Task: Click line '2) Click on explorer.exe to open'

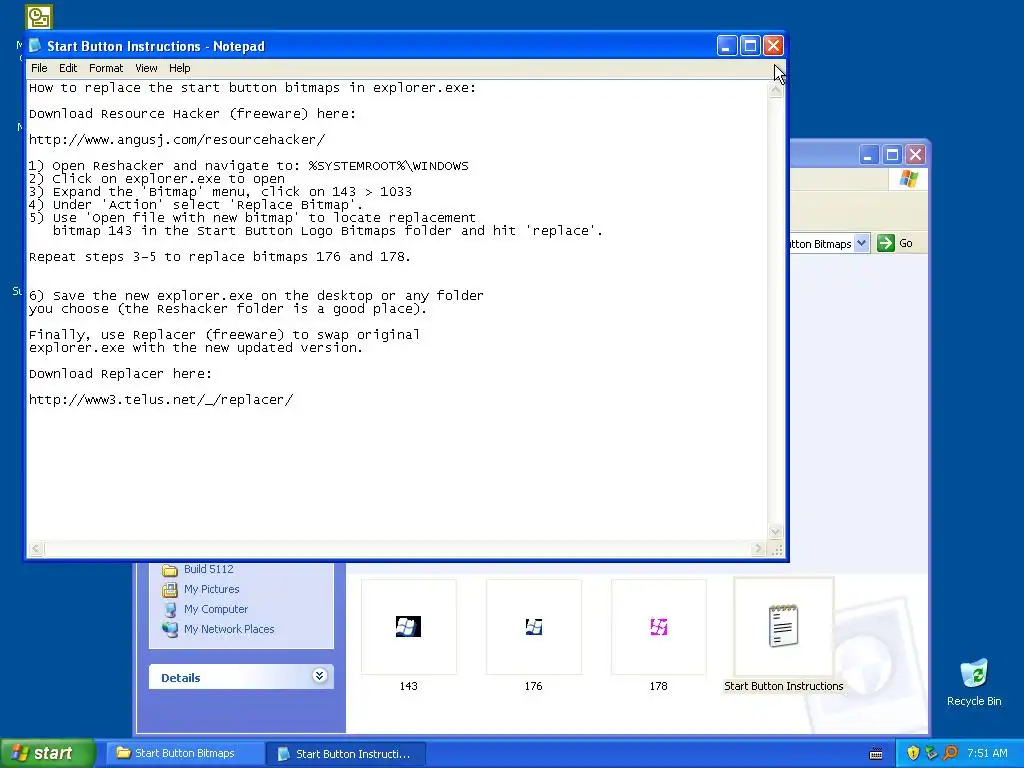Action: pyautogui.click(x=157, y=179)
